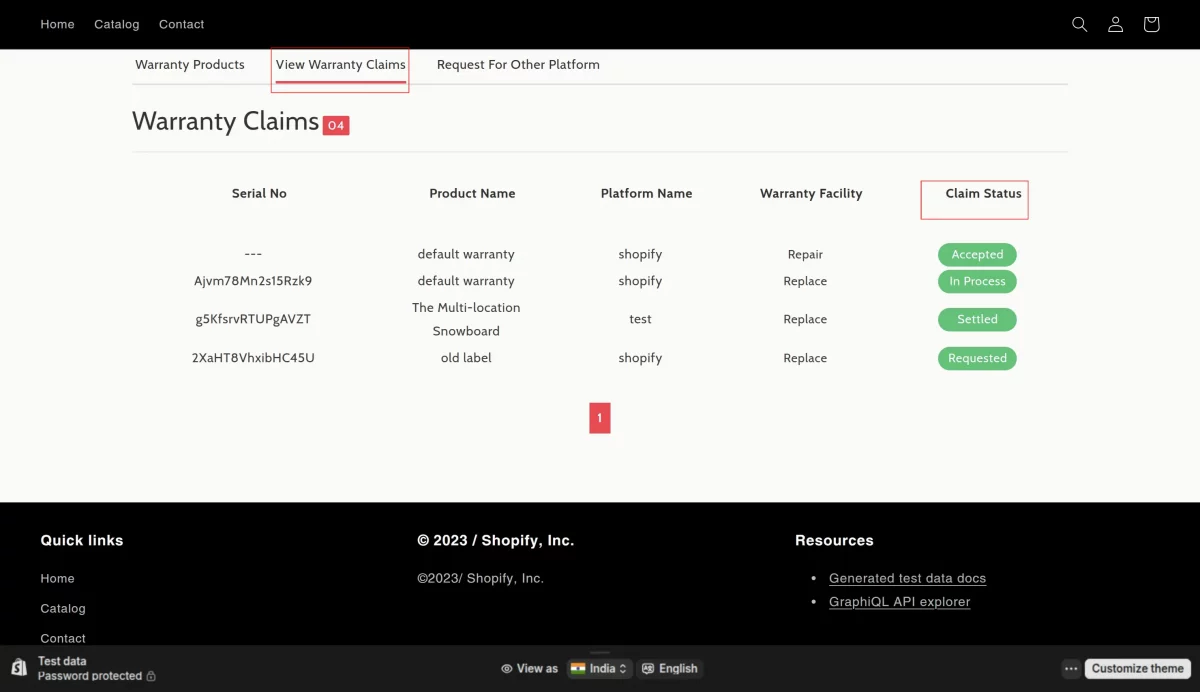Image resolution: width=1200 pixels, height=692 pixels.
Task: Click the account icon in the top bar
Action: click(1115, 24)
